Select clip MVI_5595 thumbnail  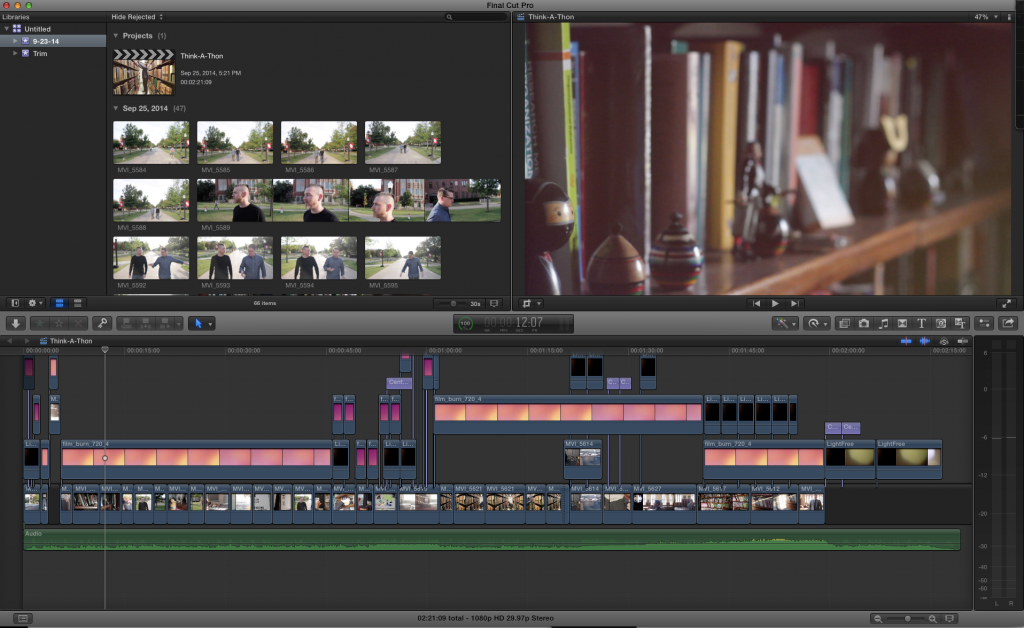coord(402,258)
